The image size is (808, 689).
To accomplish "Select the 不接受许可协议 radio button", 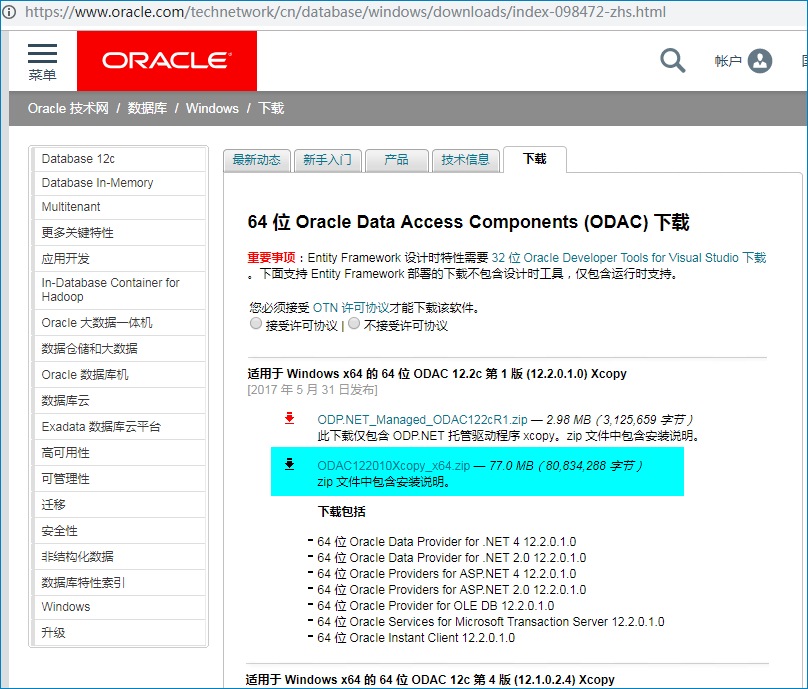I will pyautogui.click(x=354, y=324).
